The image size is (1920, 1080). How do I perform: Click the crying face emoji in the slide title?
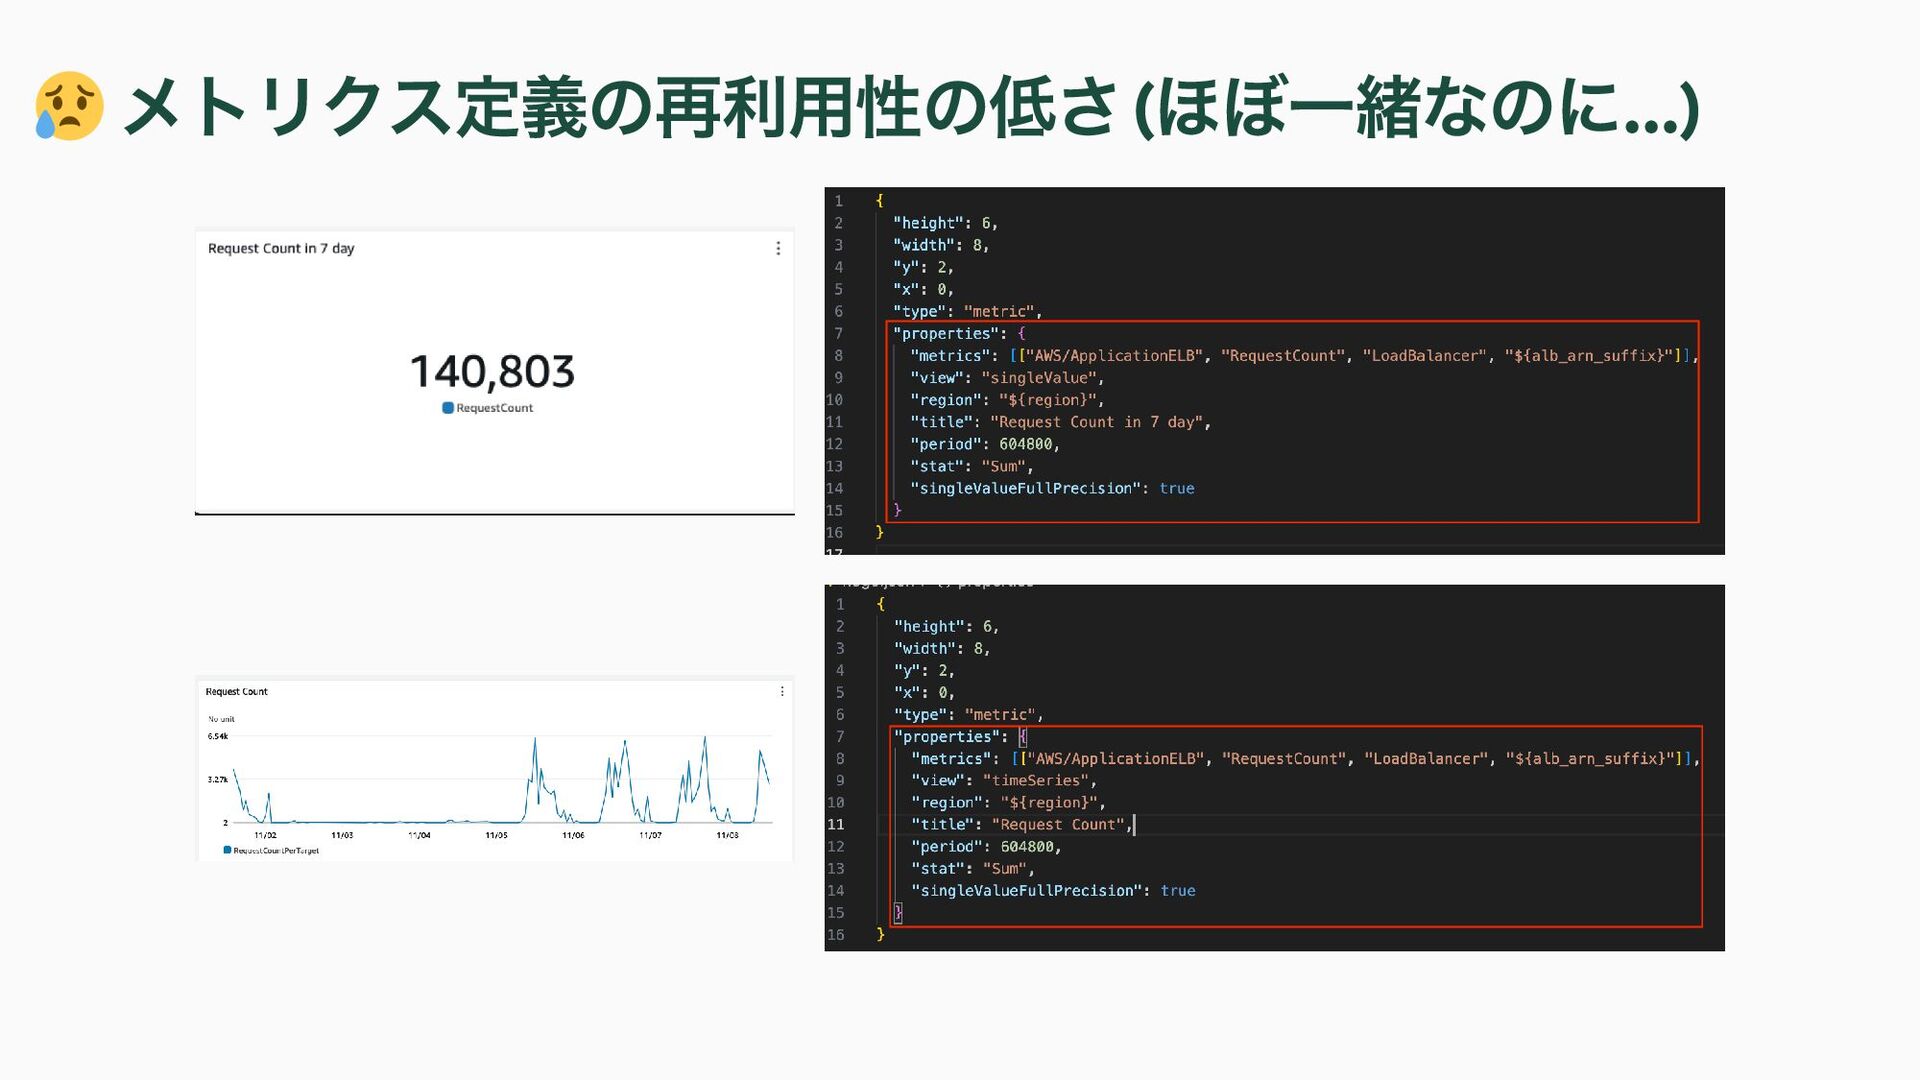69,106
